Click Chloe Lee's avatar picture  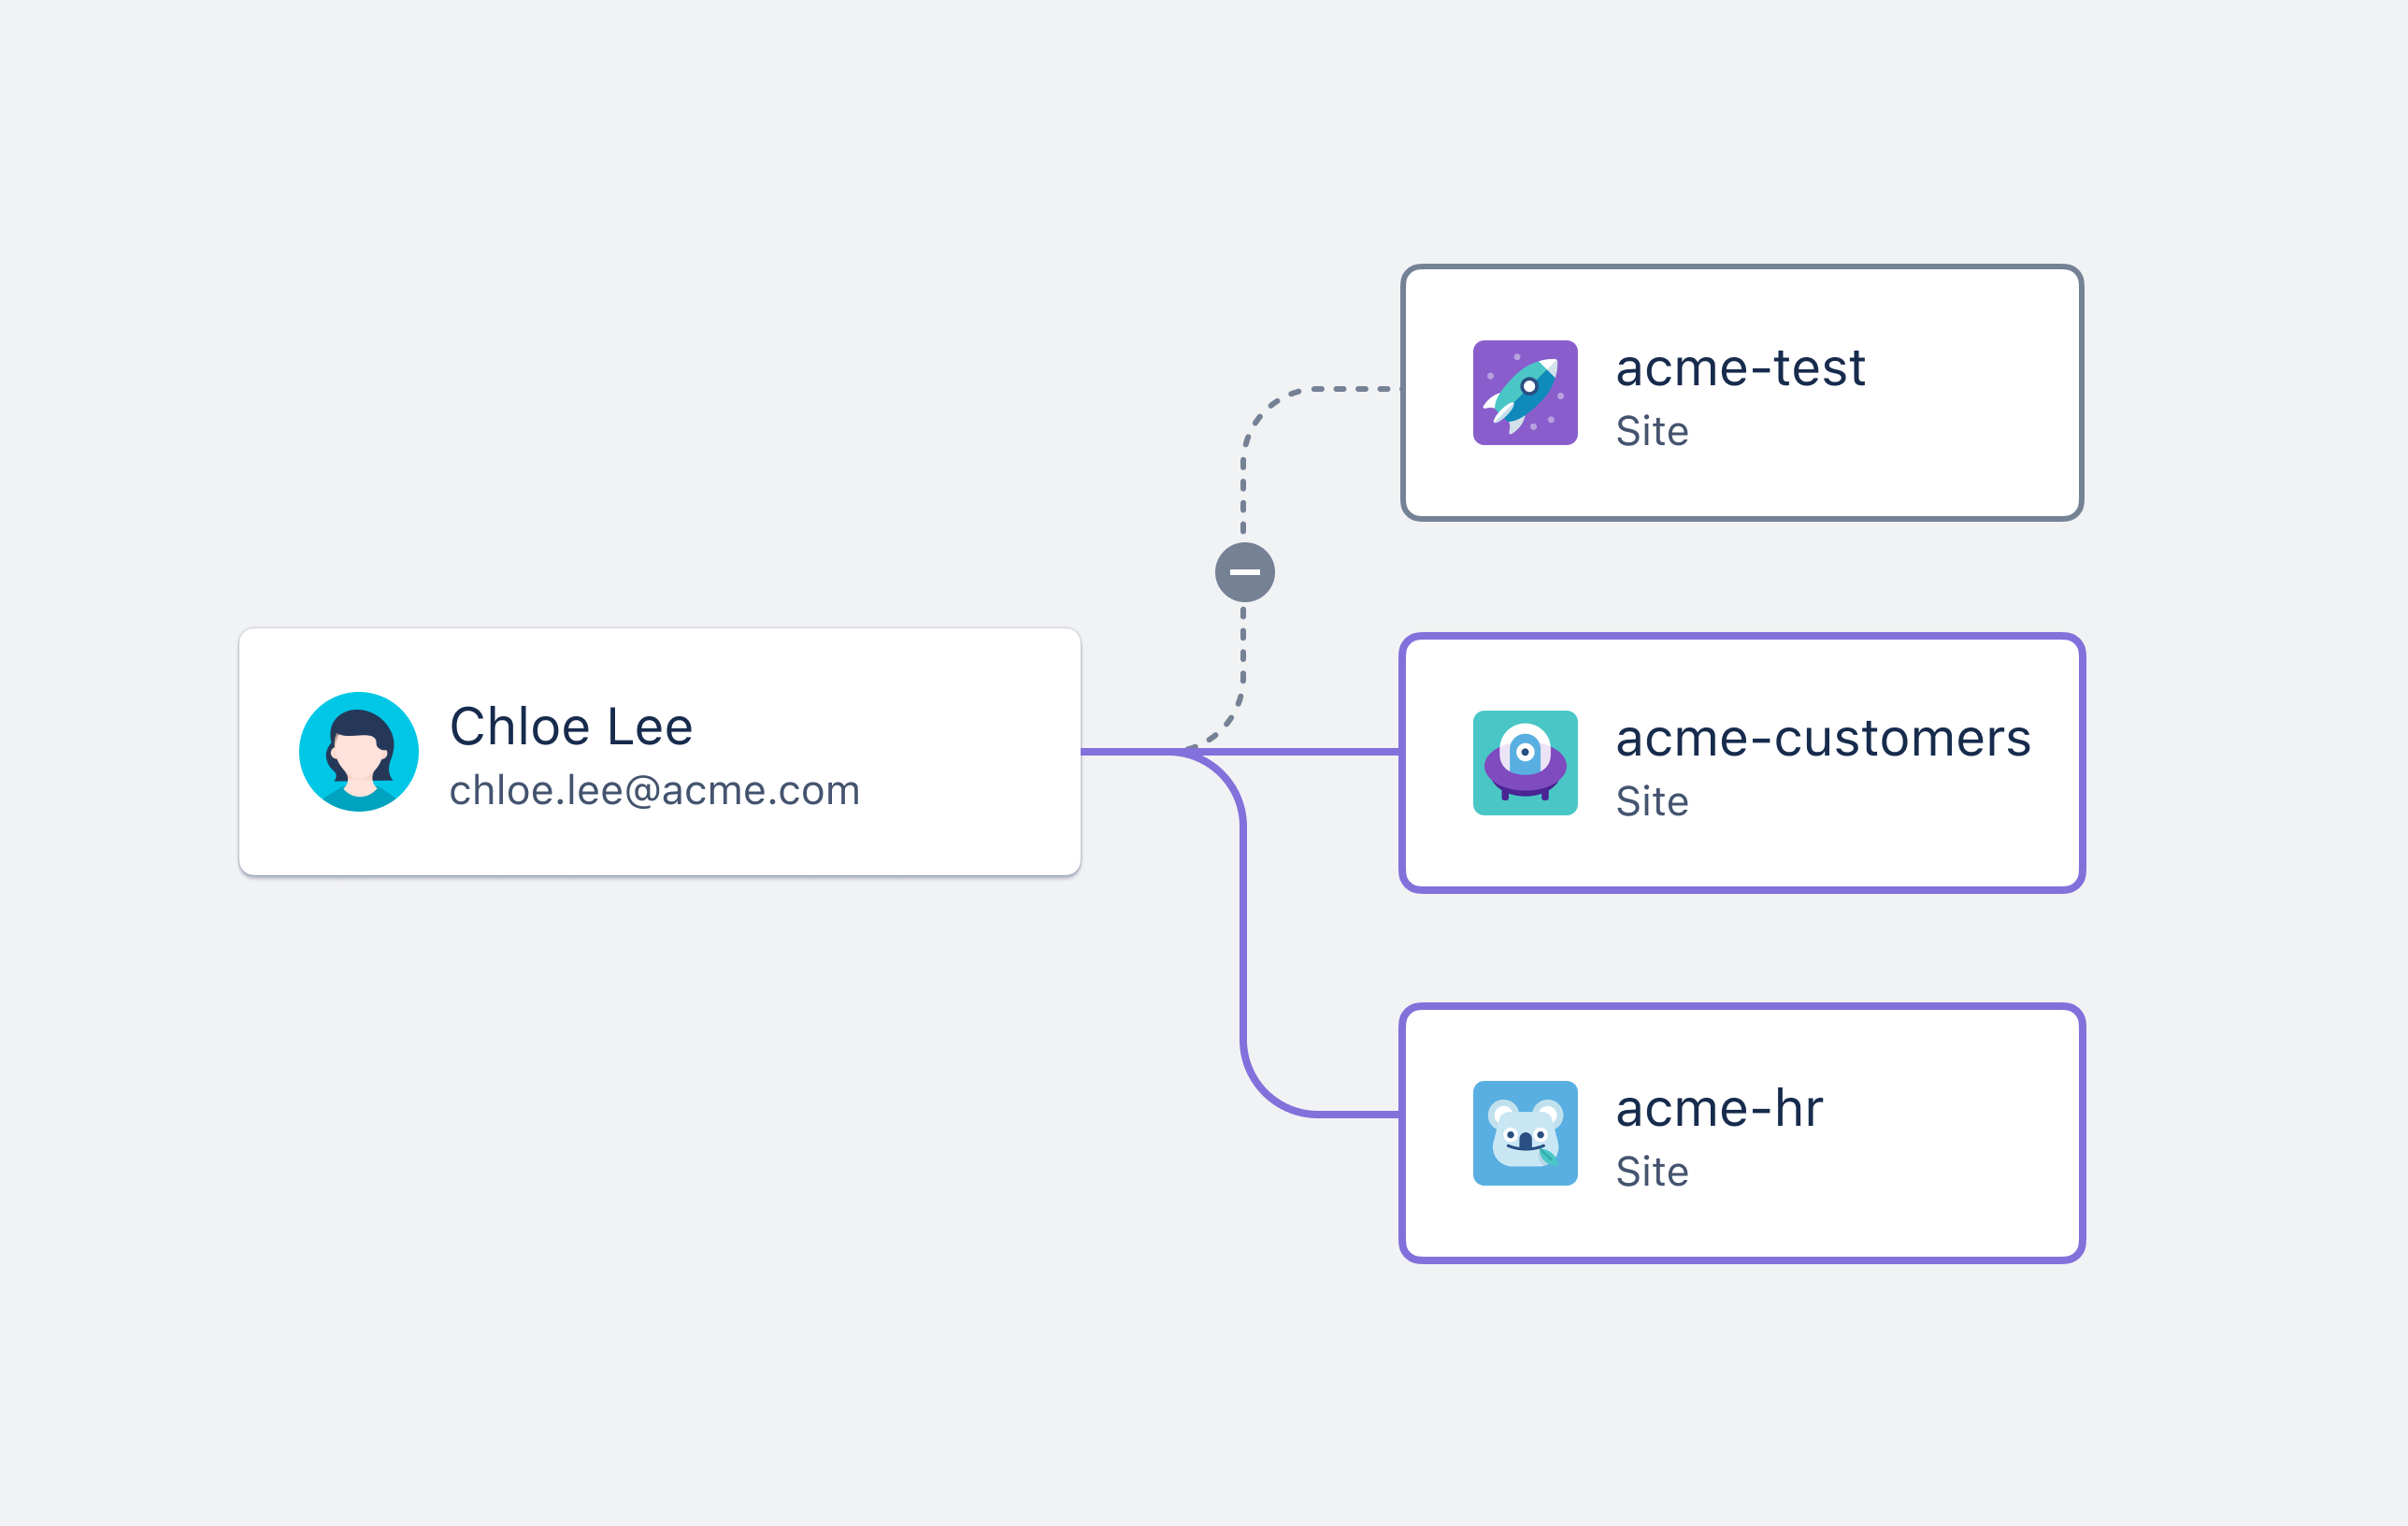(x=359, y=752)
